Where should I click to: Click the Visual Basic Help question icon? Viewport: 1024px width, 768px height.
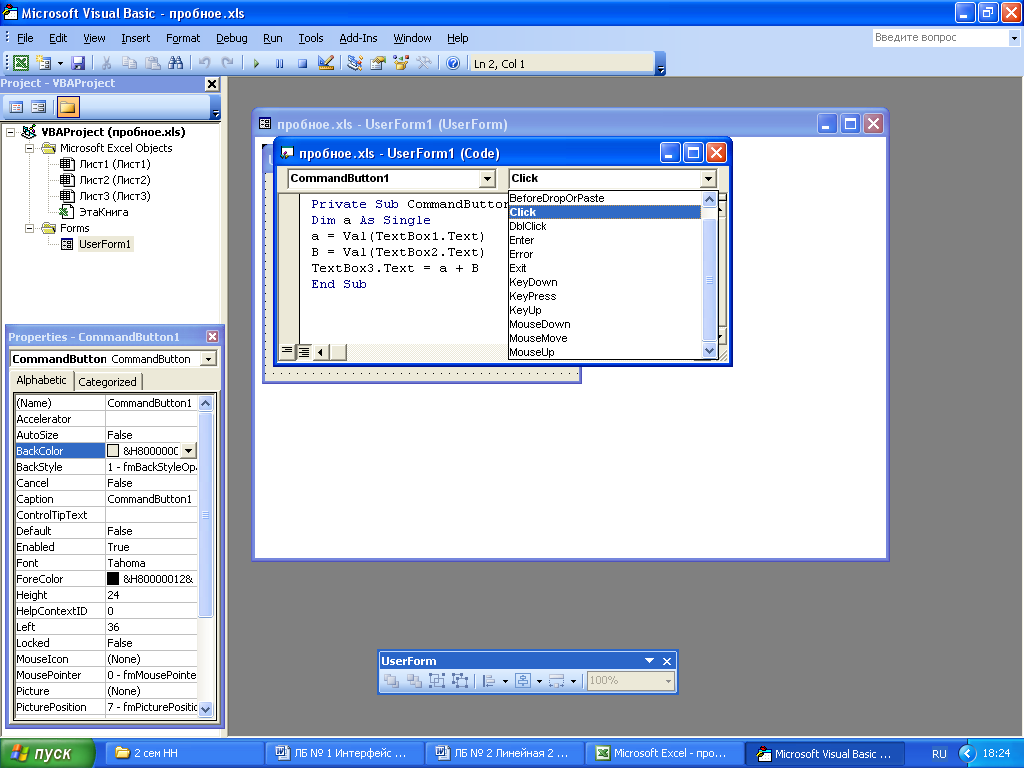[453, 63]
